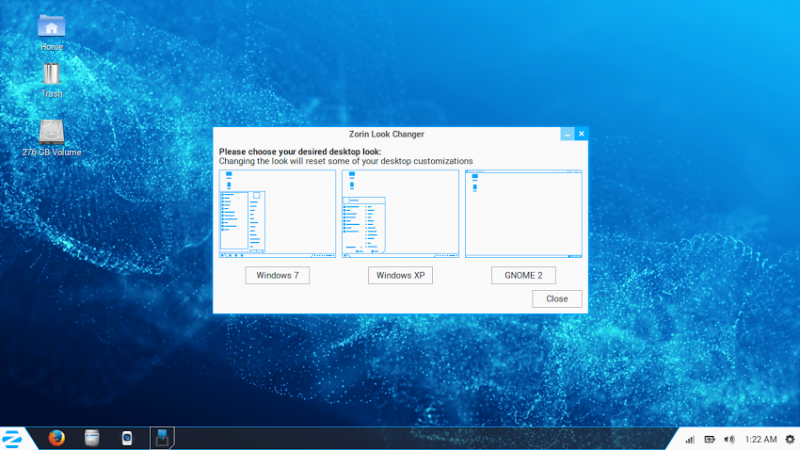Open the file manager taskbar icon
The height and width of the screenshot is (450, 800).
(92, 438)
